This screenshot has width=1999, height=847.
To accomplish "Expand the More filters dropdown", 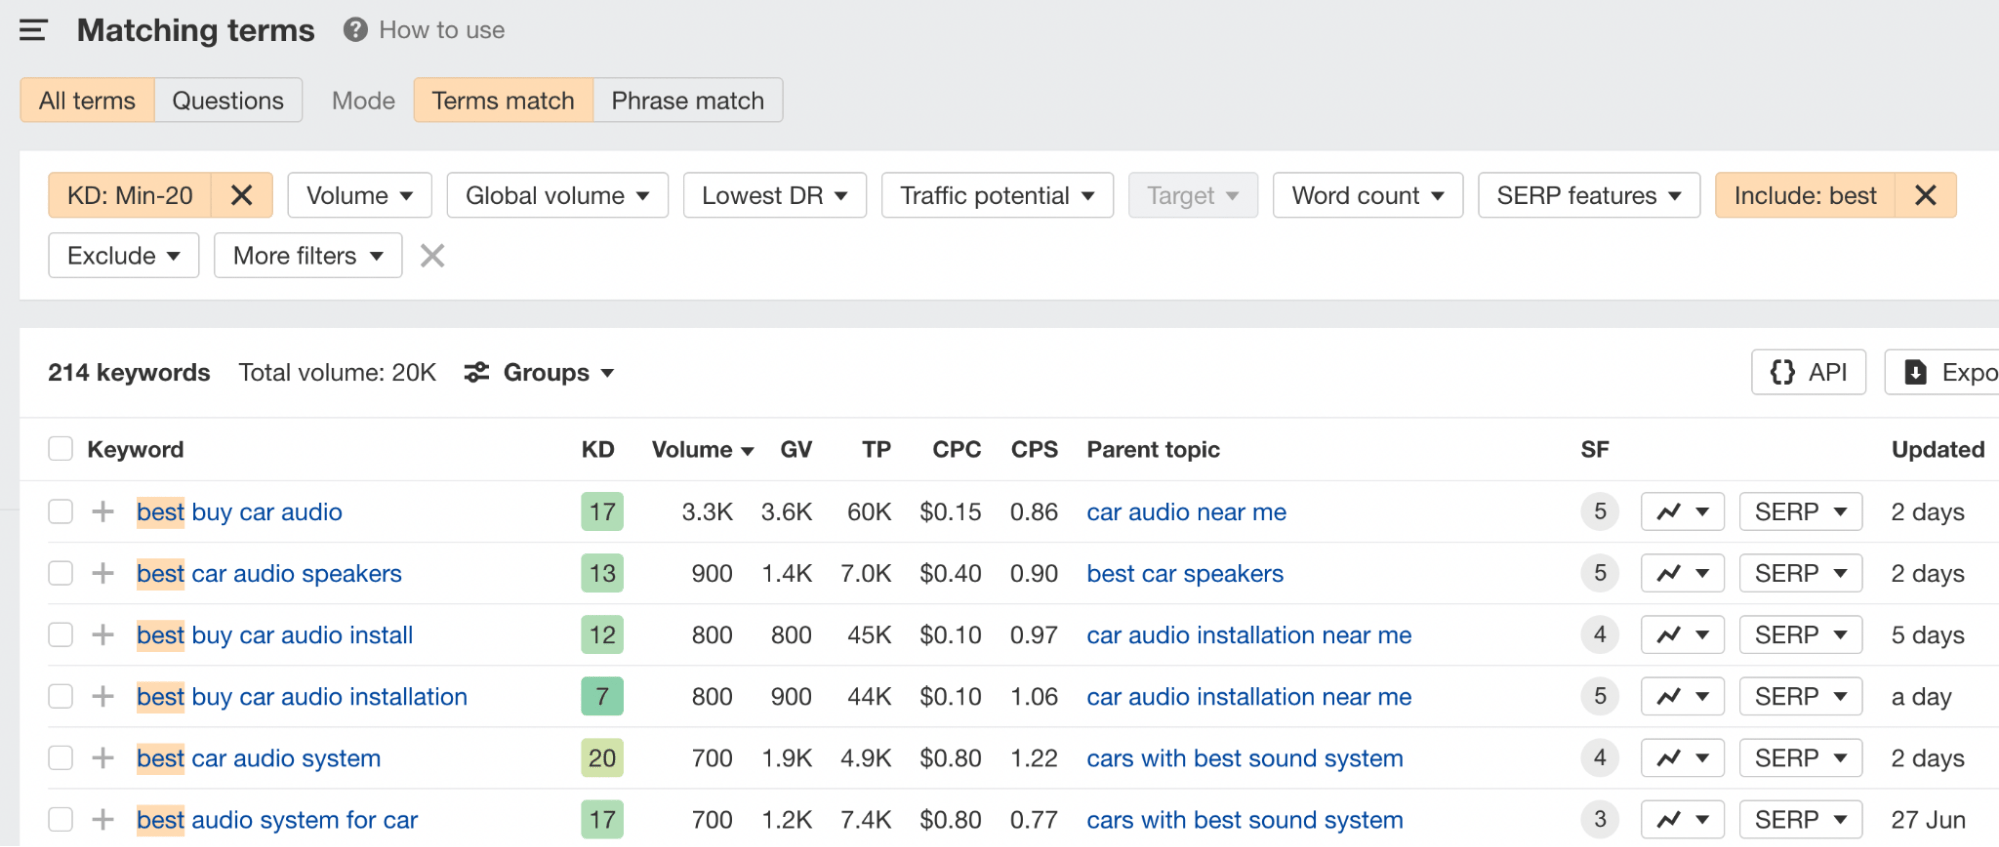I will point(308,256).
